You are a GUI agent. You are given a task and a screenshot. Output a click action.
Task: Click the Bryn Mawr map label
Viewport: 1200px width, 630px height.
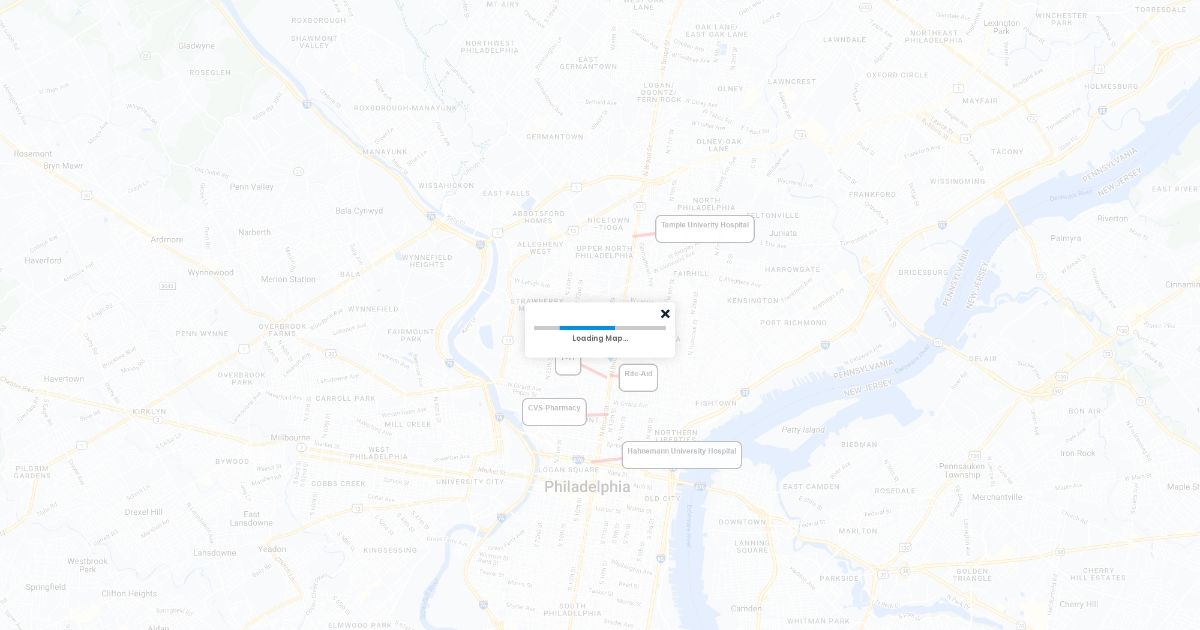[x=63, y=166]
